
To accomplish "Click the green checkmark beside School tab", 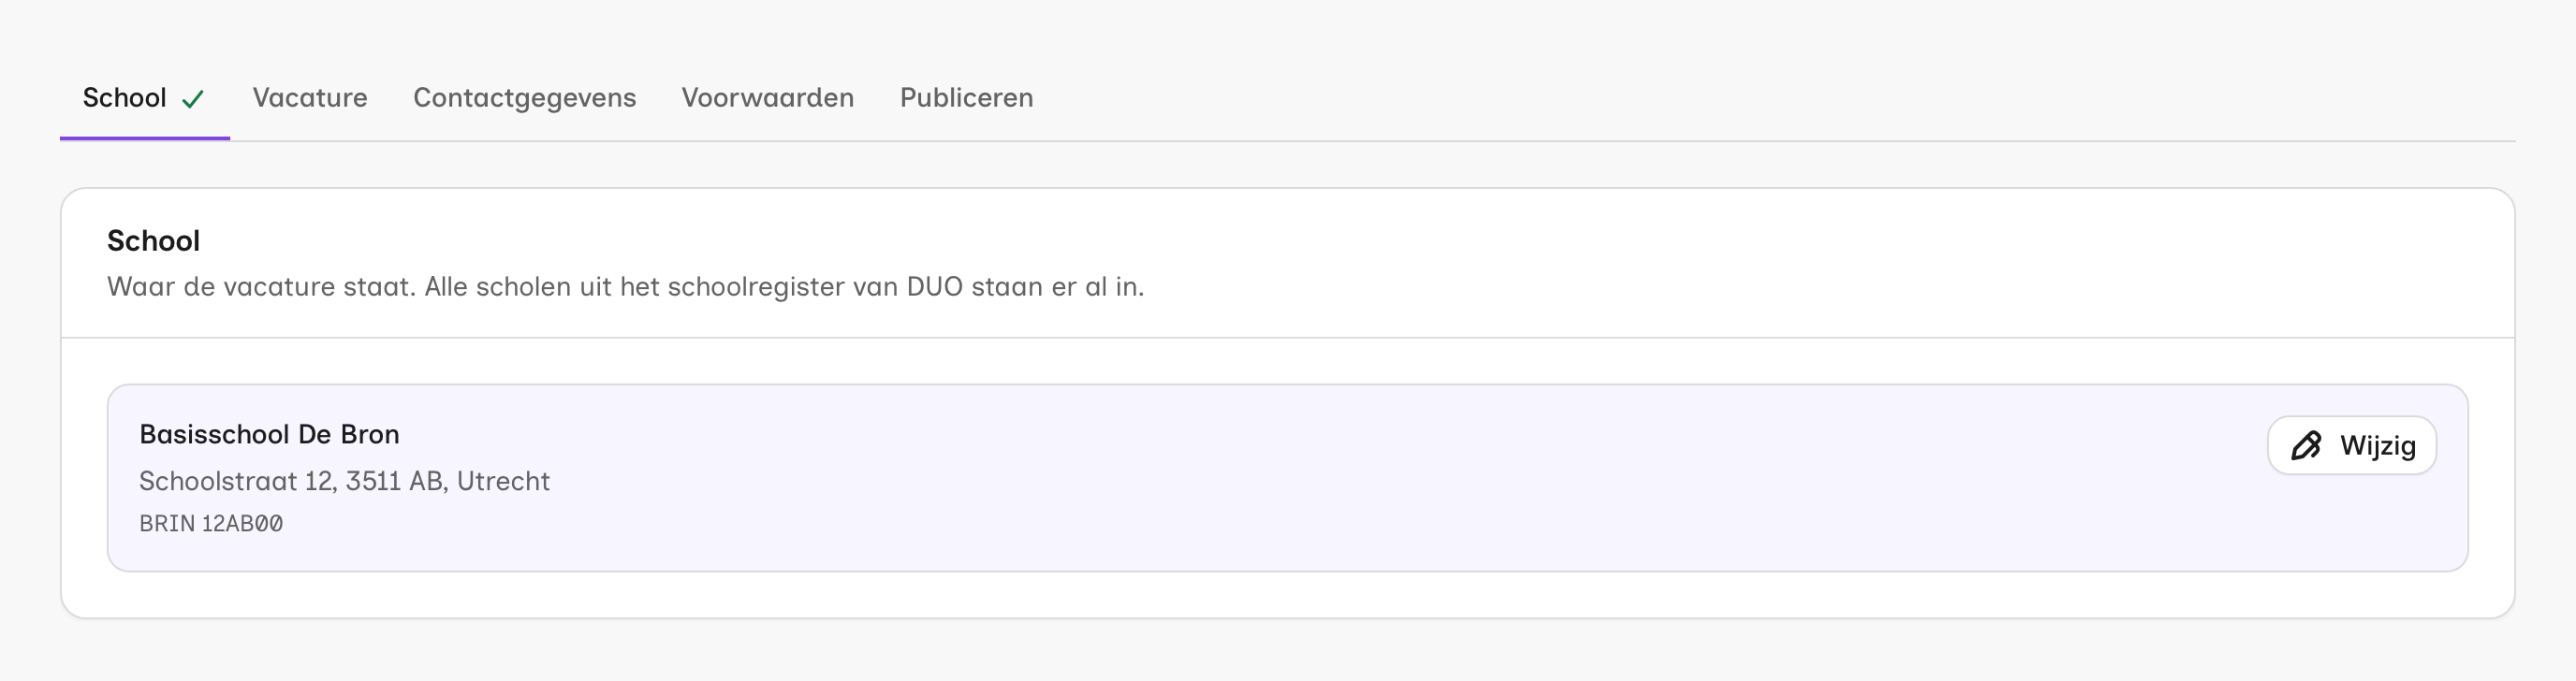I will coord(193,99).
